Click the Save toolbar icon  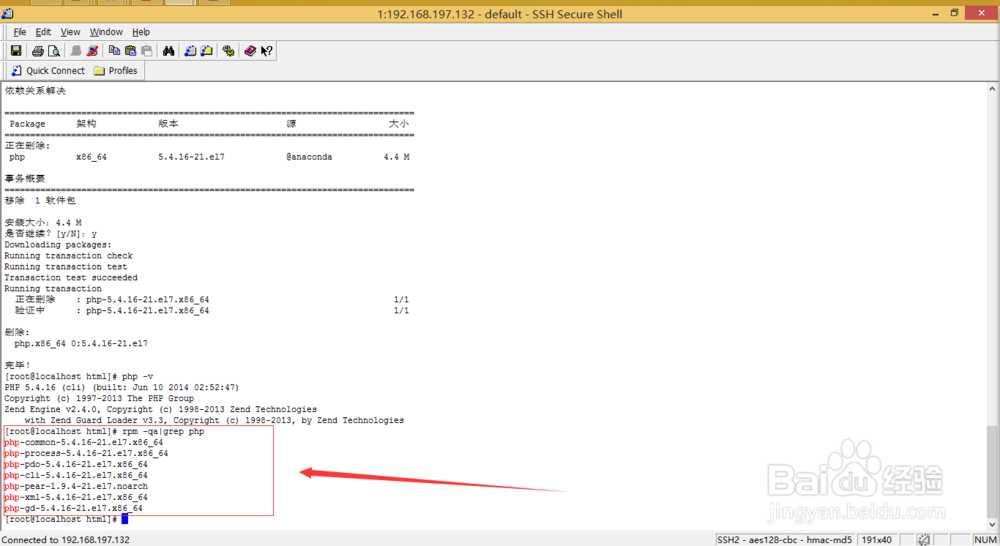[16, 51]
